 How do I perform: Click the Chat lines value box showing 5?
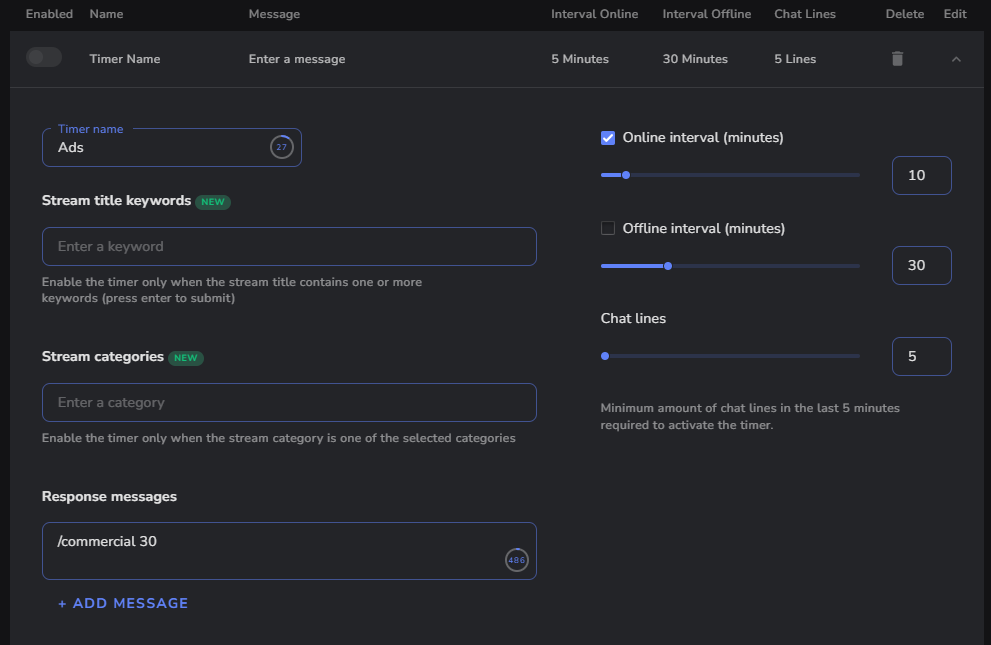(921, 356)
